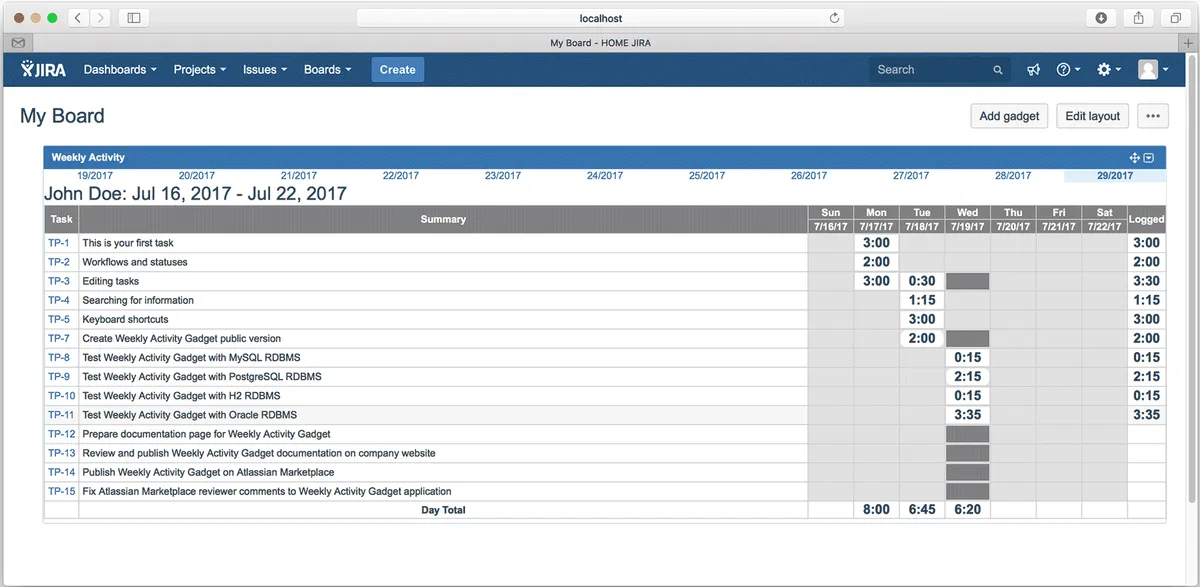Image resolution: width=1200 pixels, height=587 pixels.
Task: Open issue TP-13
Action: pyautogui.click(x=61, y=453)
